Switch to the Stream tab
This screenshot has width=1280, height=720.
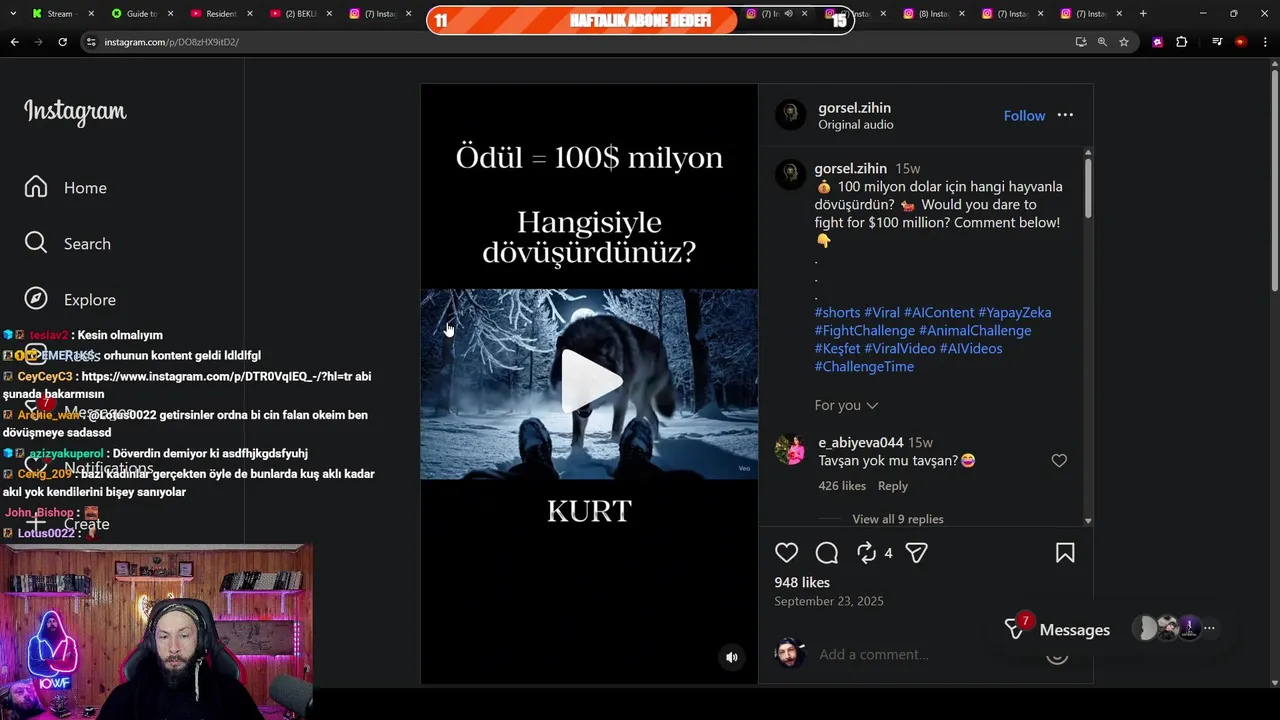pos(61,14)
